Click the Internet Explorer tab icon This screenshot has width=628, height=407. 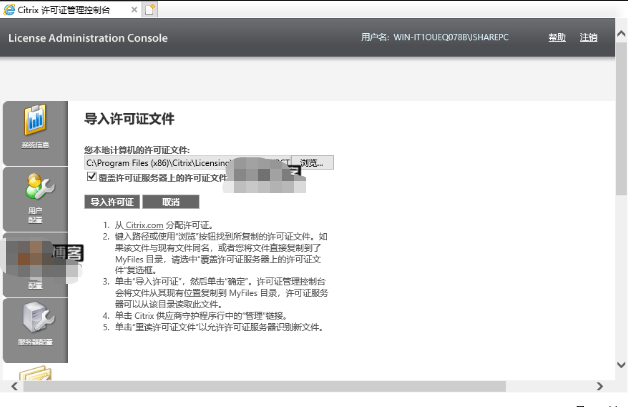[x=9, y=10]
